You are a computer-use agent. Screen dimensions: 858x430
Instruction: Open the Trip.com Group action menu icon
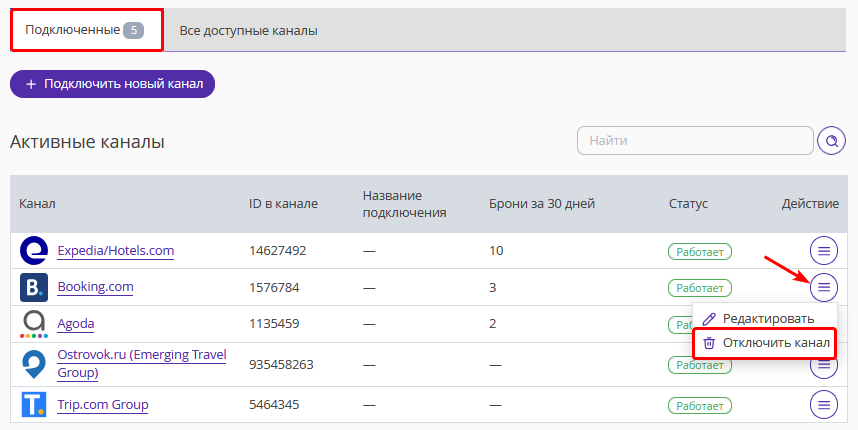824,405
